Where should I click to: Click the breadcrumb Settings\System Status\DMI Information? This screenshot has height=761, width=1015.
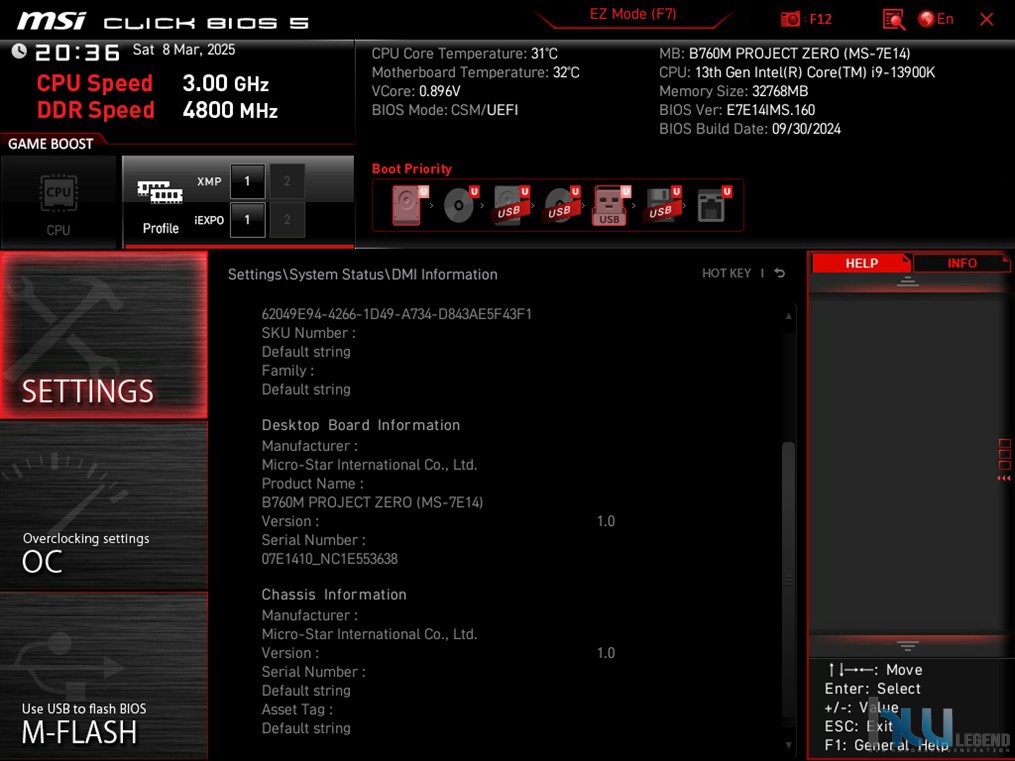tap(362, 274)
